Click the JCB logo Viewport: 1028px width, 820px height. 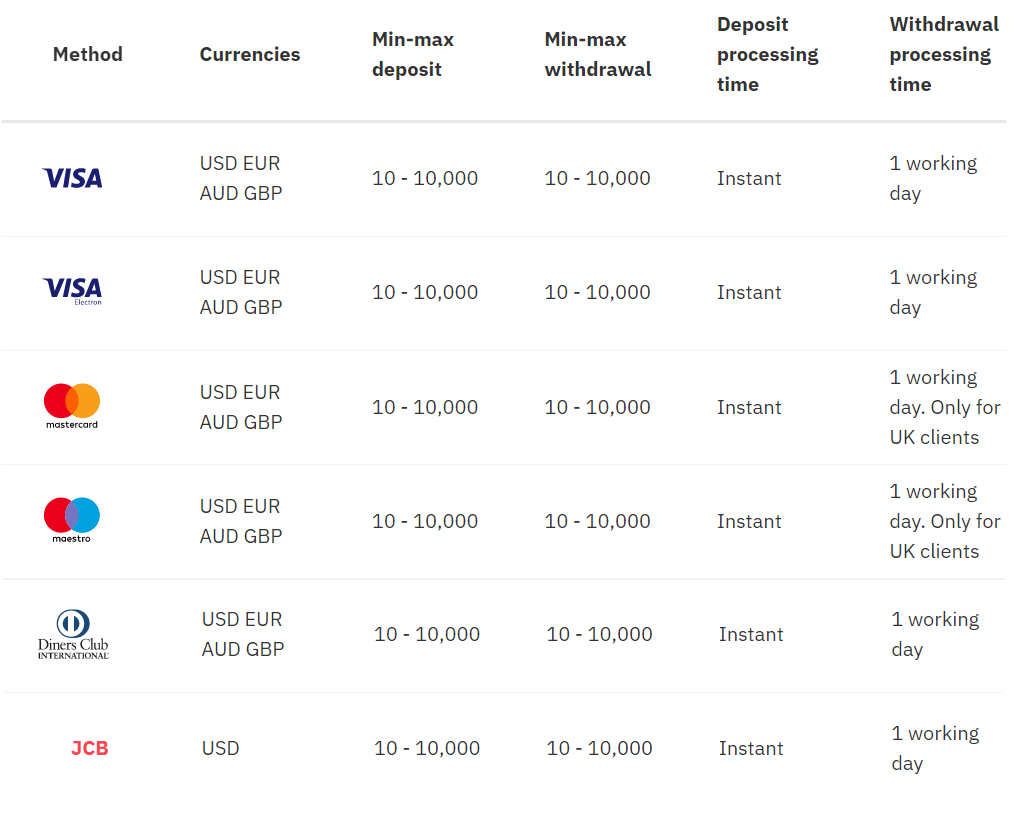[89, 748]
